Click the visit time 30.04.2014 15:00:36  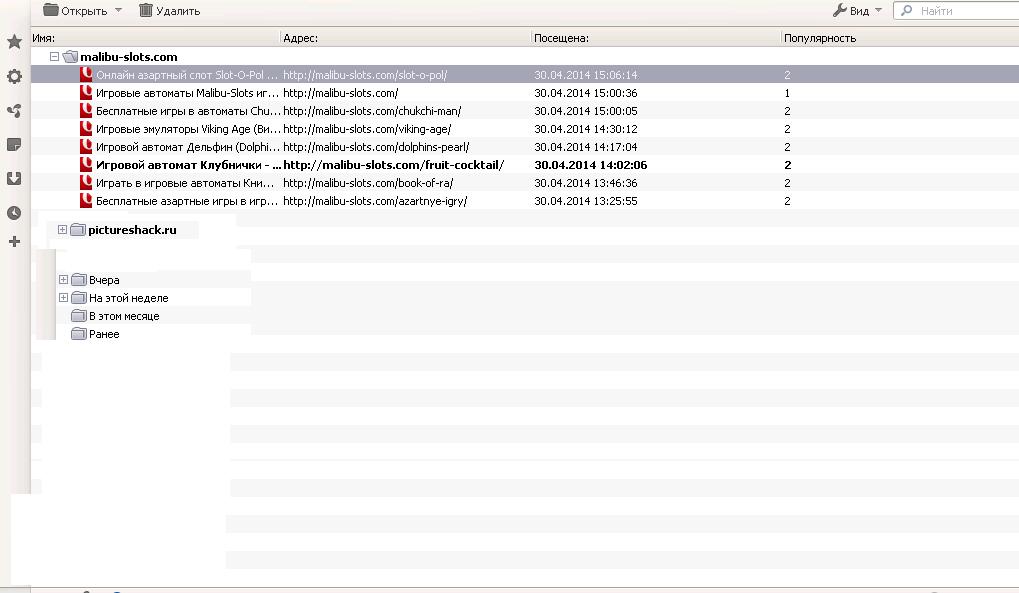click(586, 93)
